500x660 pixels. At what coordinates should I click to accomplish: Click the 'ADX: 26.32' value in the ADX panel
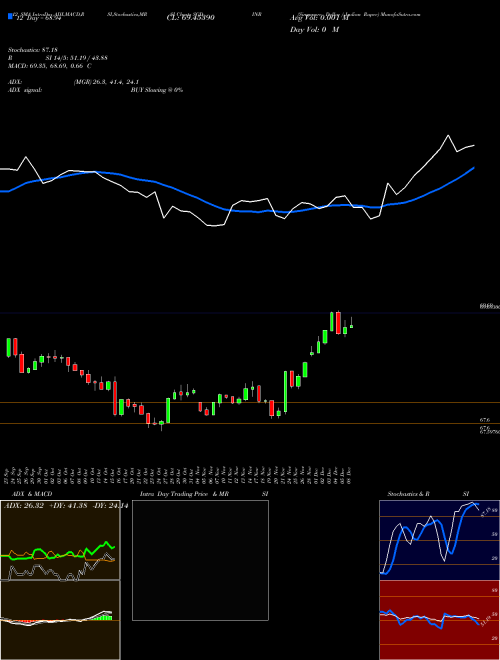pyautogui.click(x=24, y=506)
